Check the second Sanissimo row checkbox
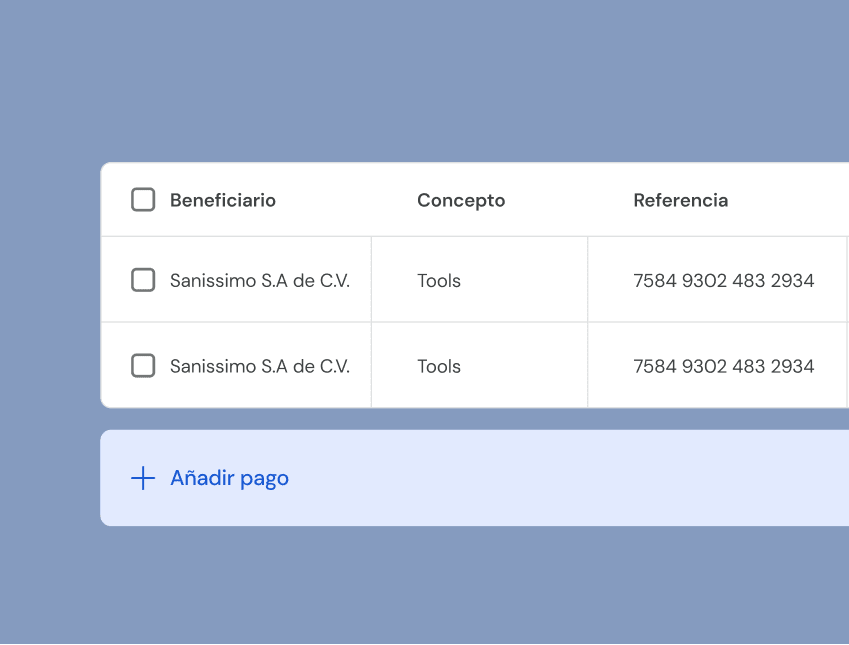Image resolution: width=849 pixels, height=645 pixels. pyautogui.click(x=143, y=366)
